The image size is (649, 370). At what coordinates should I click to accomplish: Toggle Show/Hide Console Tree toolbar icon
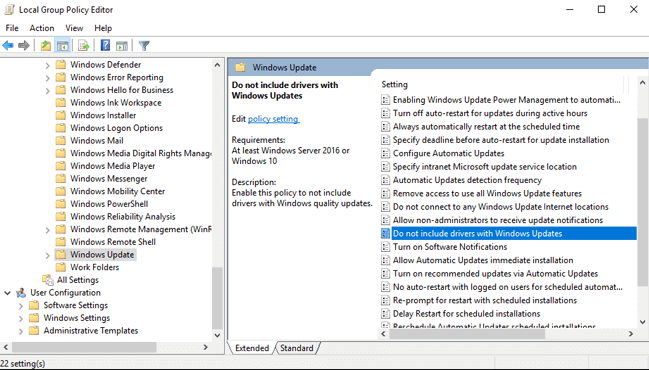coord(62,46)
